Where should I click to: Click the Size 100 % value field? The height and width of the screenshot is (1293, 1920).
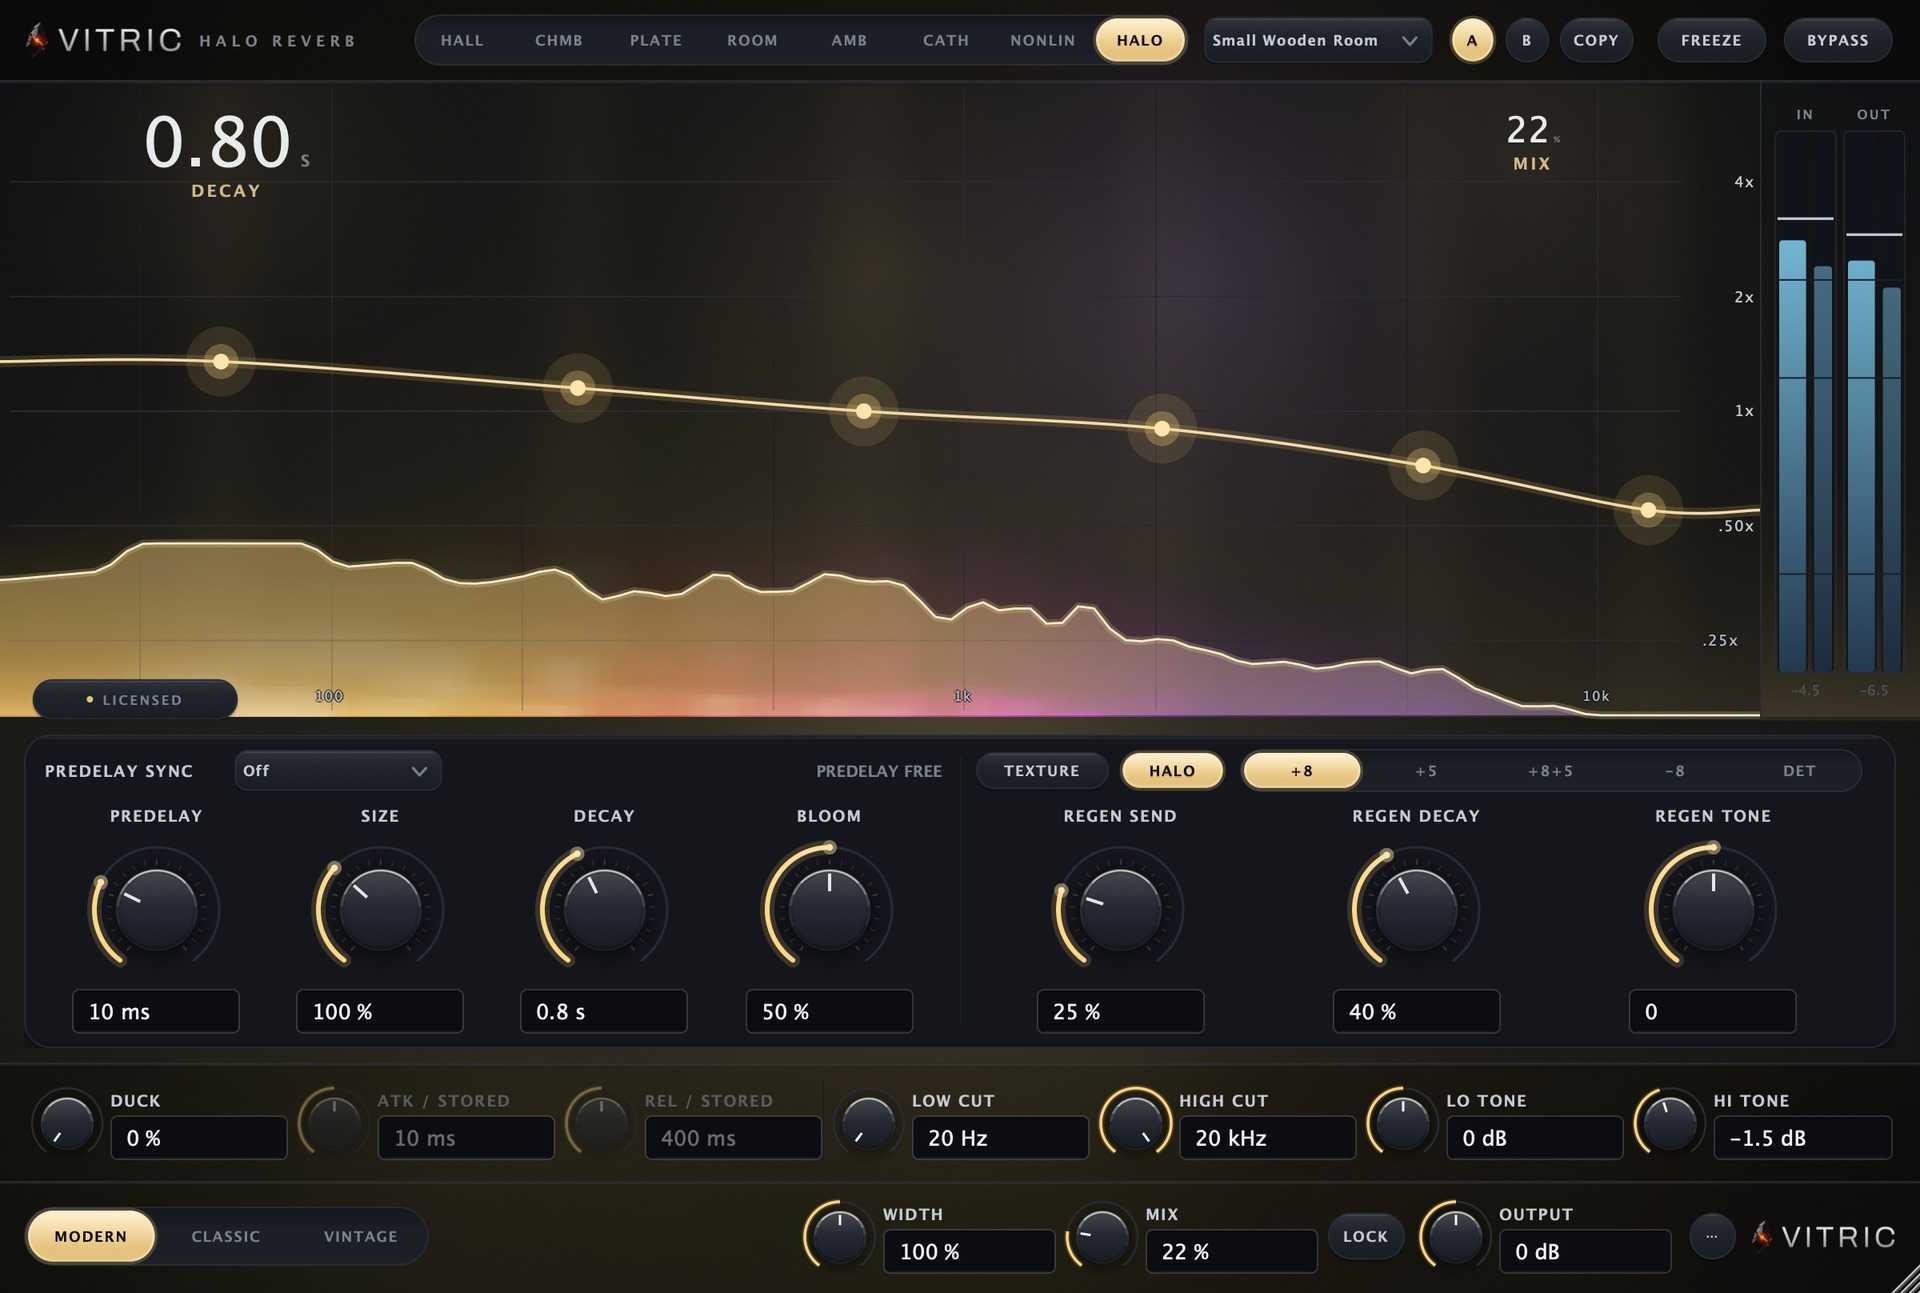(x=380, y=1011)
